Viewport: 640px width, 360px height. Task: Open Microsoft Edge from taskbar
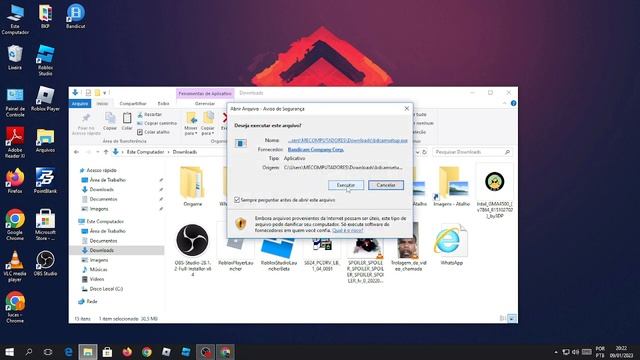point(68,352)
